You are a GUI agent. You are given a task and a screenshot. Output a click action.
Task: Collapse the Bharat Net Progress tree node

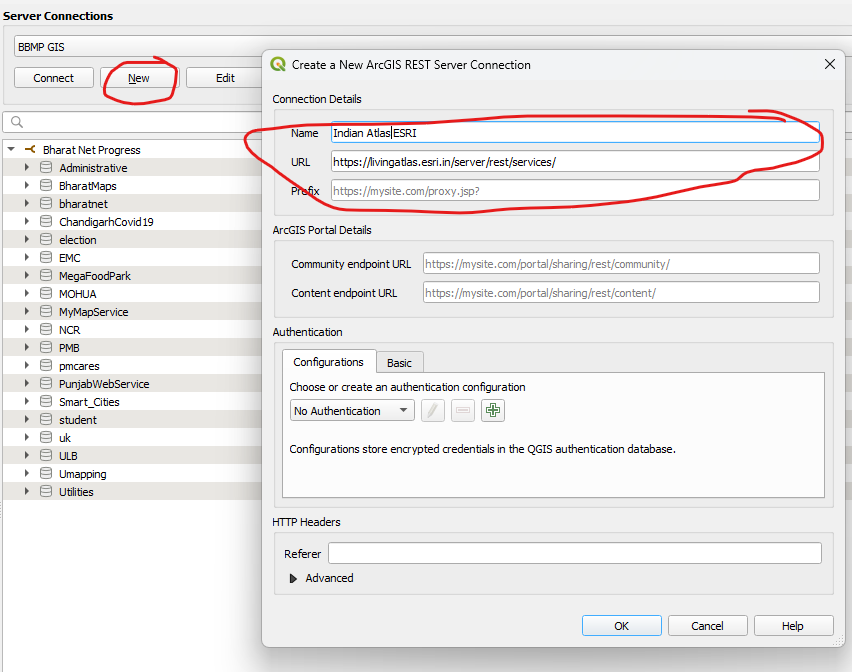tap(10, 150)
